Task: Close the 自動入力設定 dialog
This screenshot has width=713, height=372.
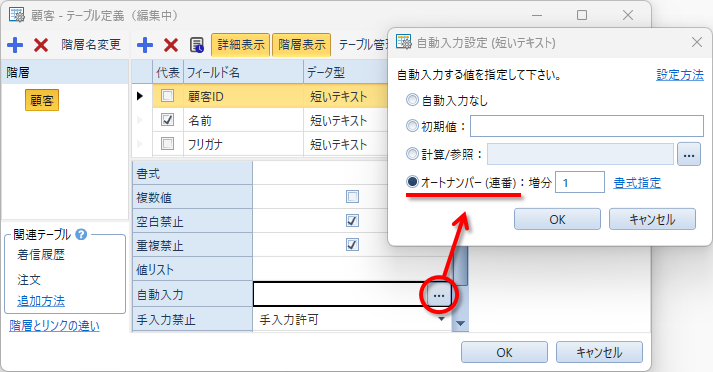Action: tap(697, 42)
